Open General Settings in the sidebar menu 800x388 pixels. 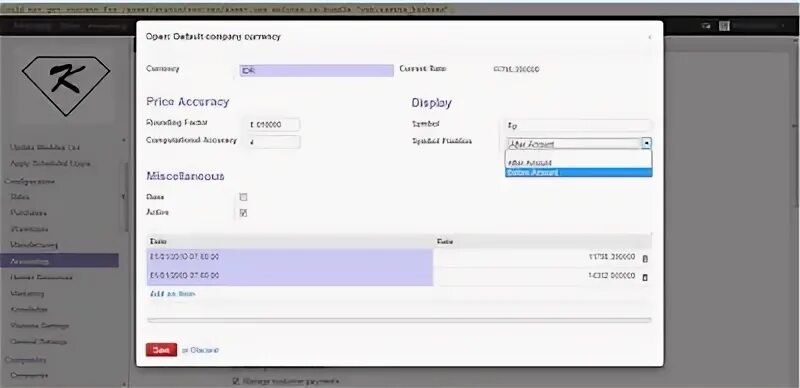(39, 342)
